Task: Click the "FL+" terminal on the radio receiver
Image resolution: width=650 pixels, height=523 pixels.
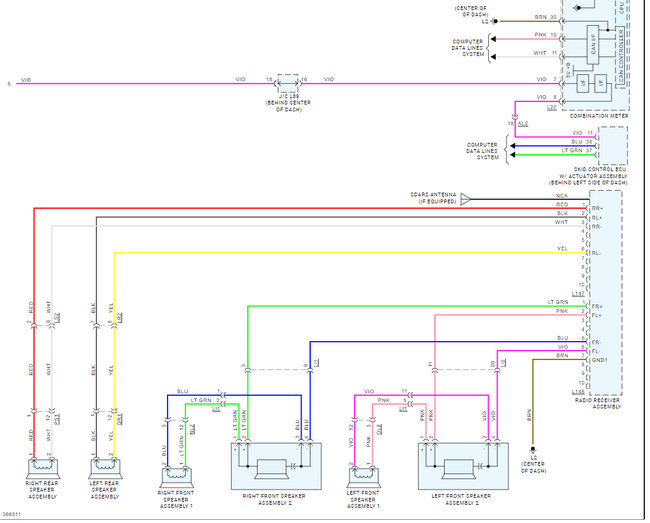Action: (x=597, y=316)
